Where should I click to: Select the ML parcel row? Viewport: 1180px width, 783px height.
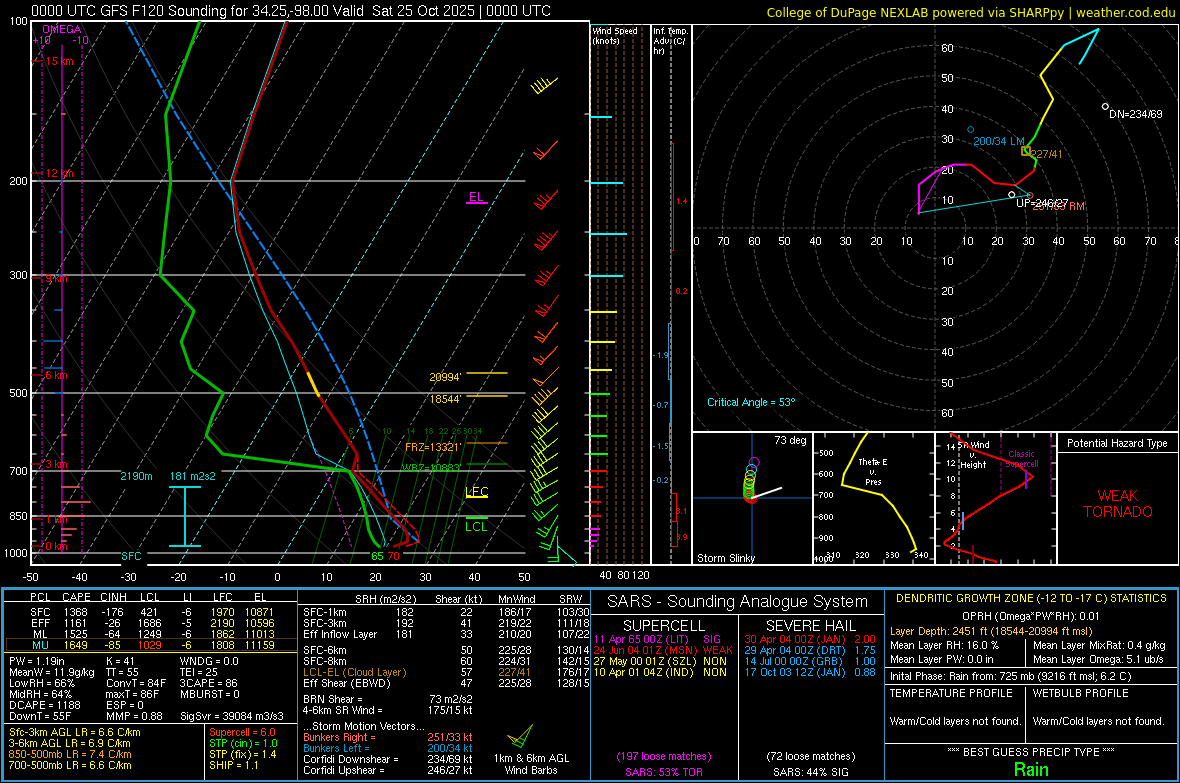[151, 634]
